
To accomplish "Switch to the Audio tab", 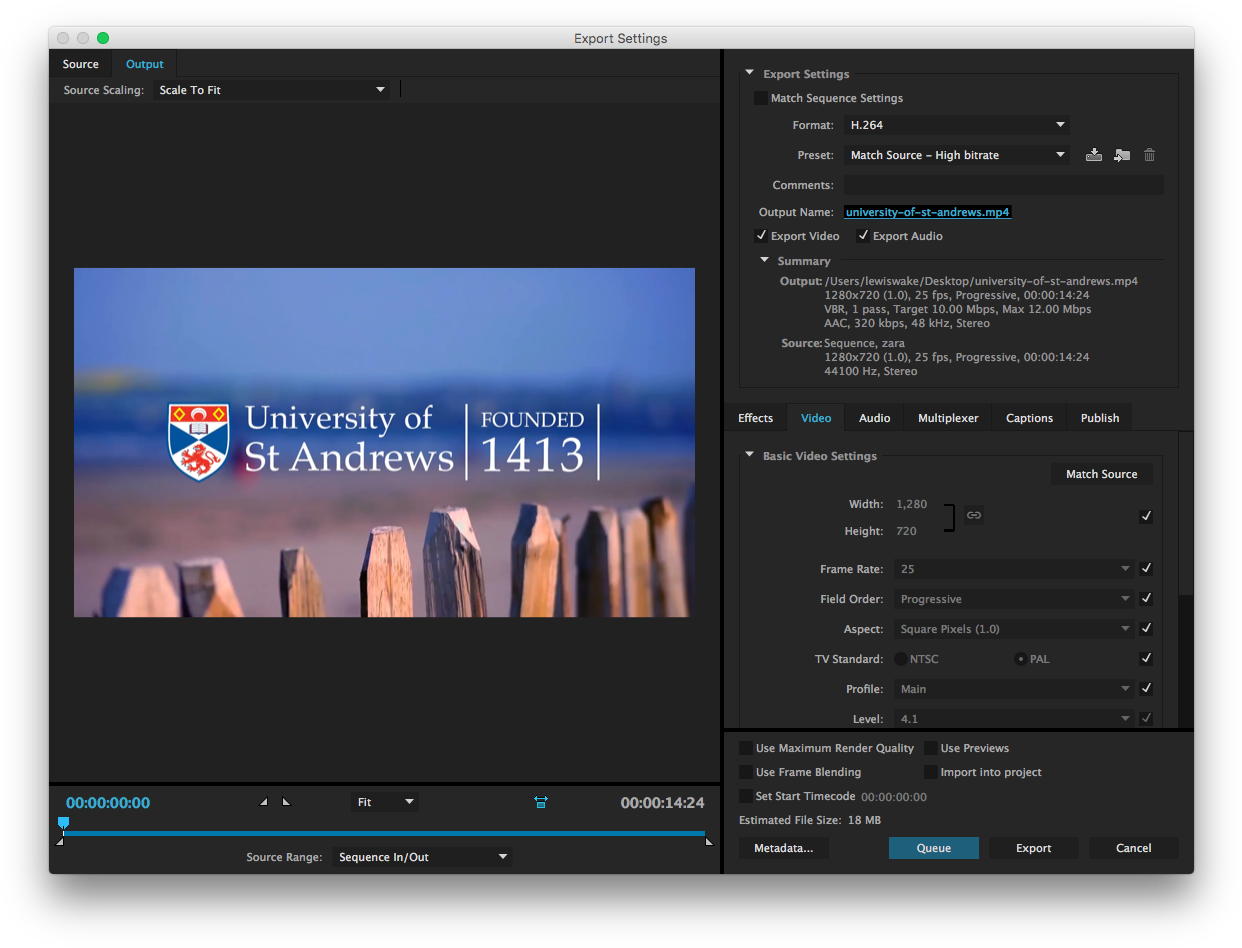I will click(x=875, y=418).
